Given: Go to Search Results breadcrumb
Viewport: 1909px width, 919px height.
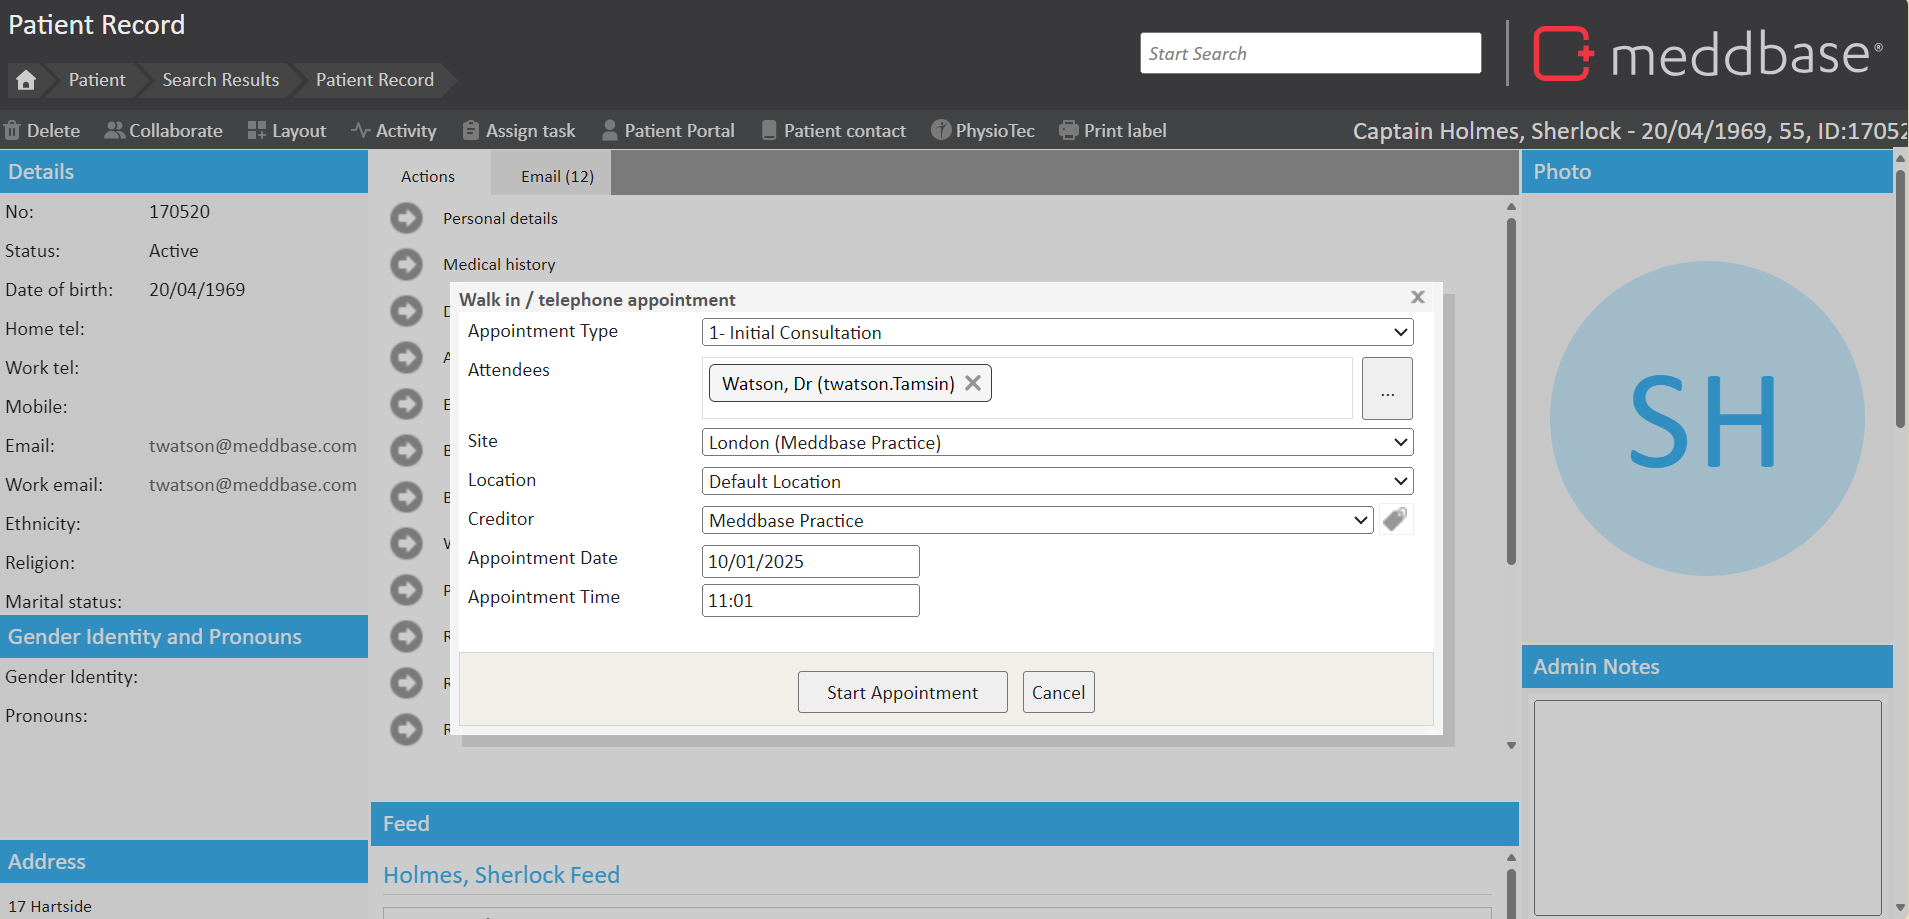Looking at the screenshot, I should (x=221, y=80).
